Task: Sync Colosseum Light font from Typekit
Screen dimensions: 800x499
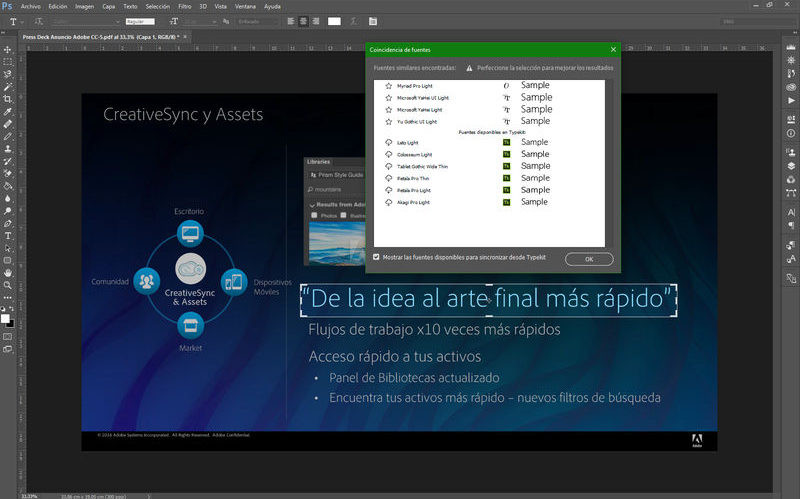Action: (x=389, y=154)
